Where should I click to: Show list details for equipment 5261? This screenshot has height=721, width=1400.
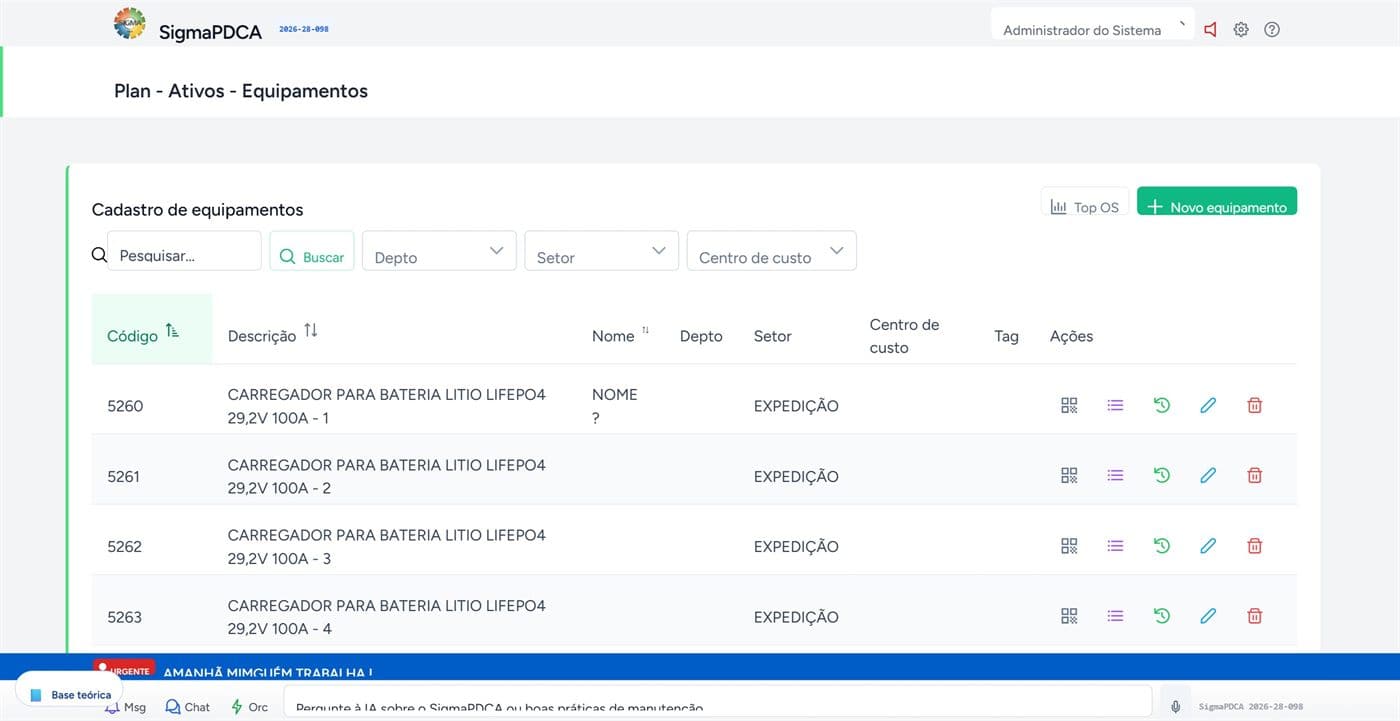pyautogui.click(x=1115, y=475)
